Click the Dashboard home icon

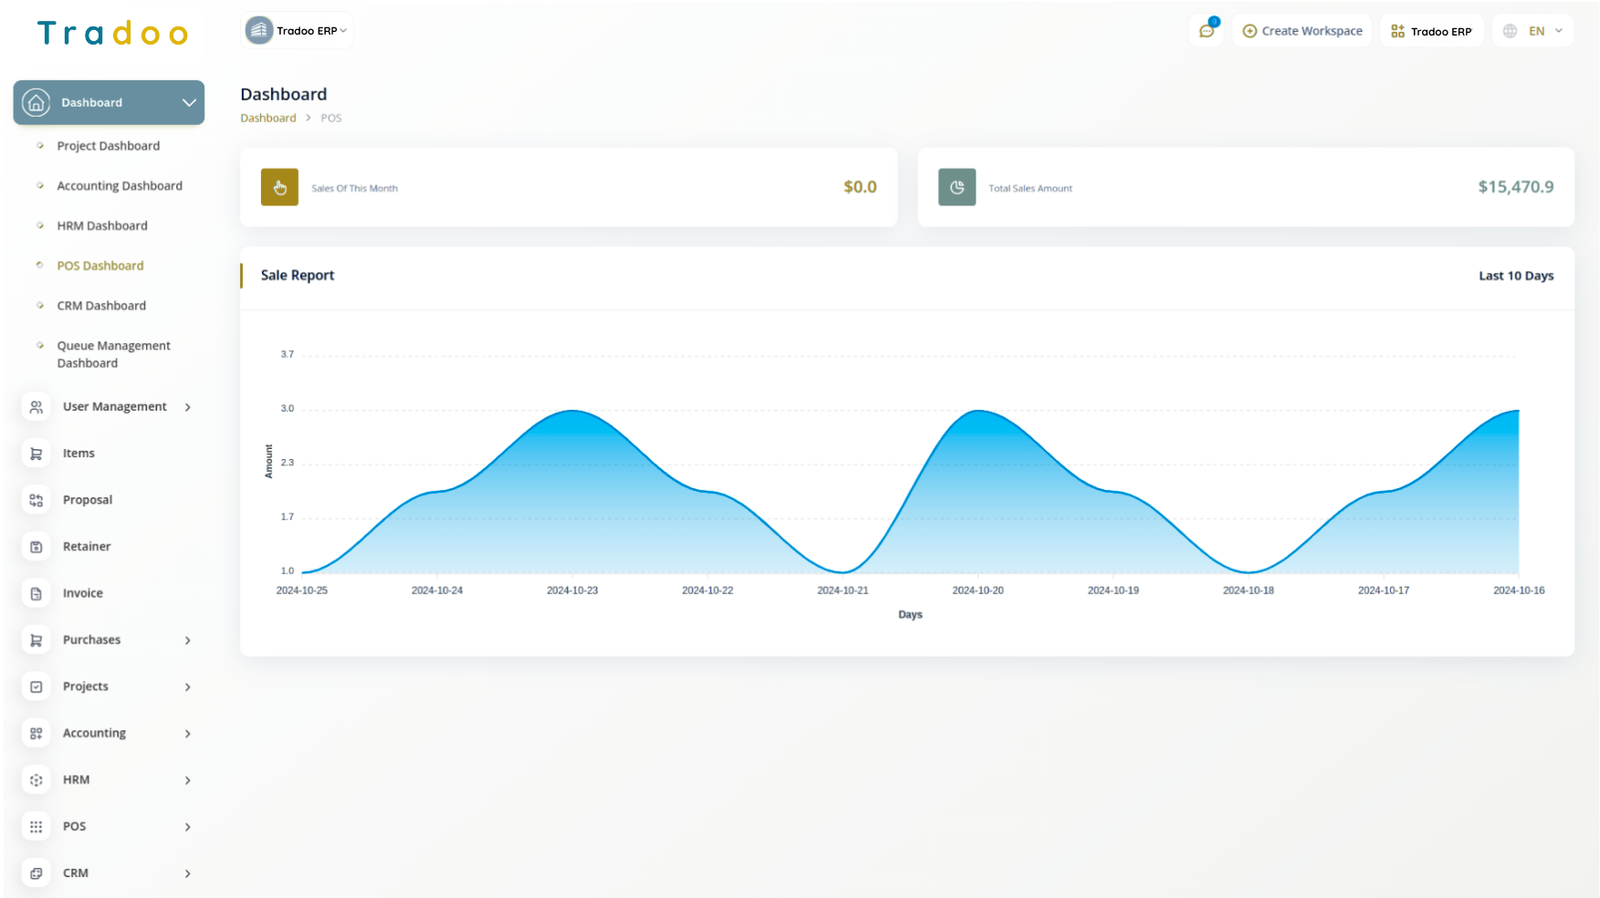[x=36, y=103]
